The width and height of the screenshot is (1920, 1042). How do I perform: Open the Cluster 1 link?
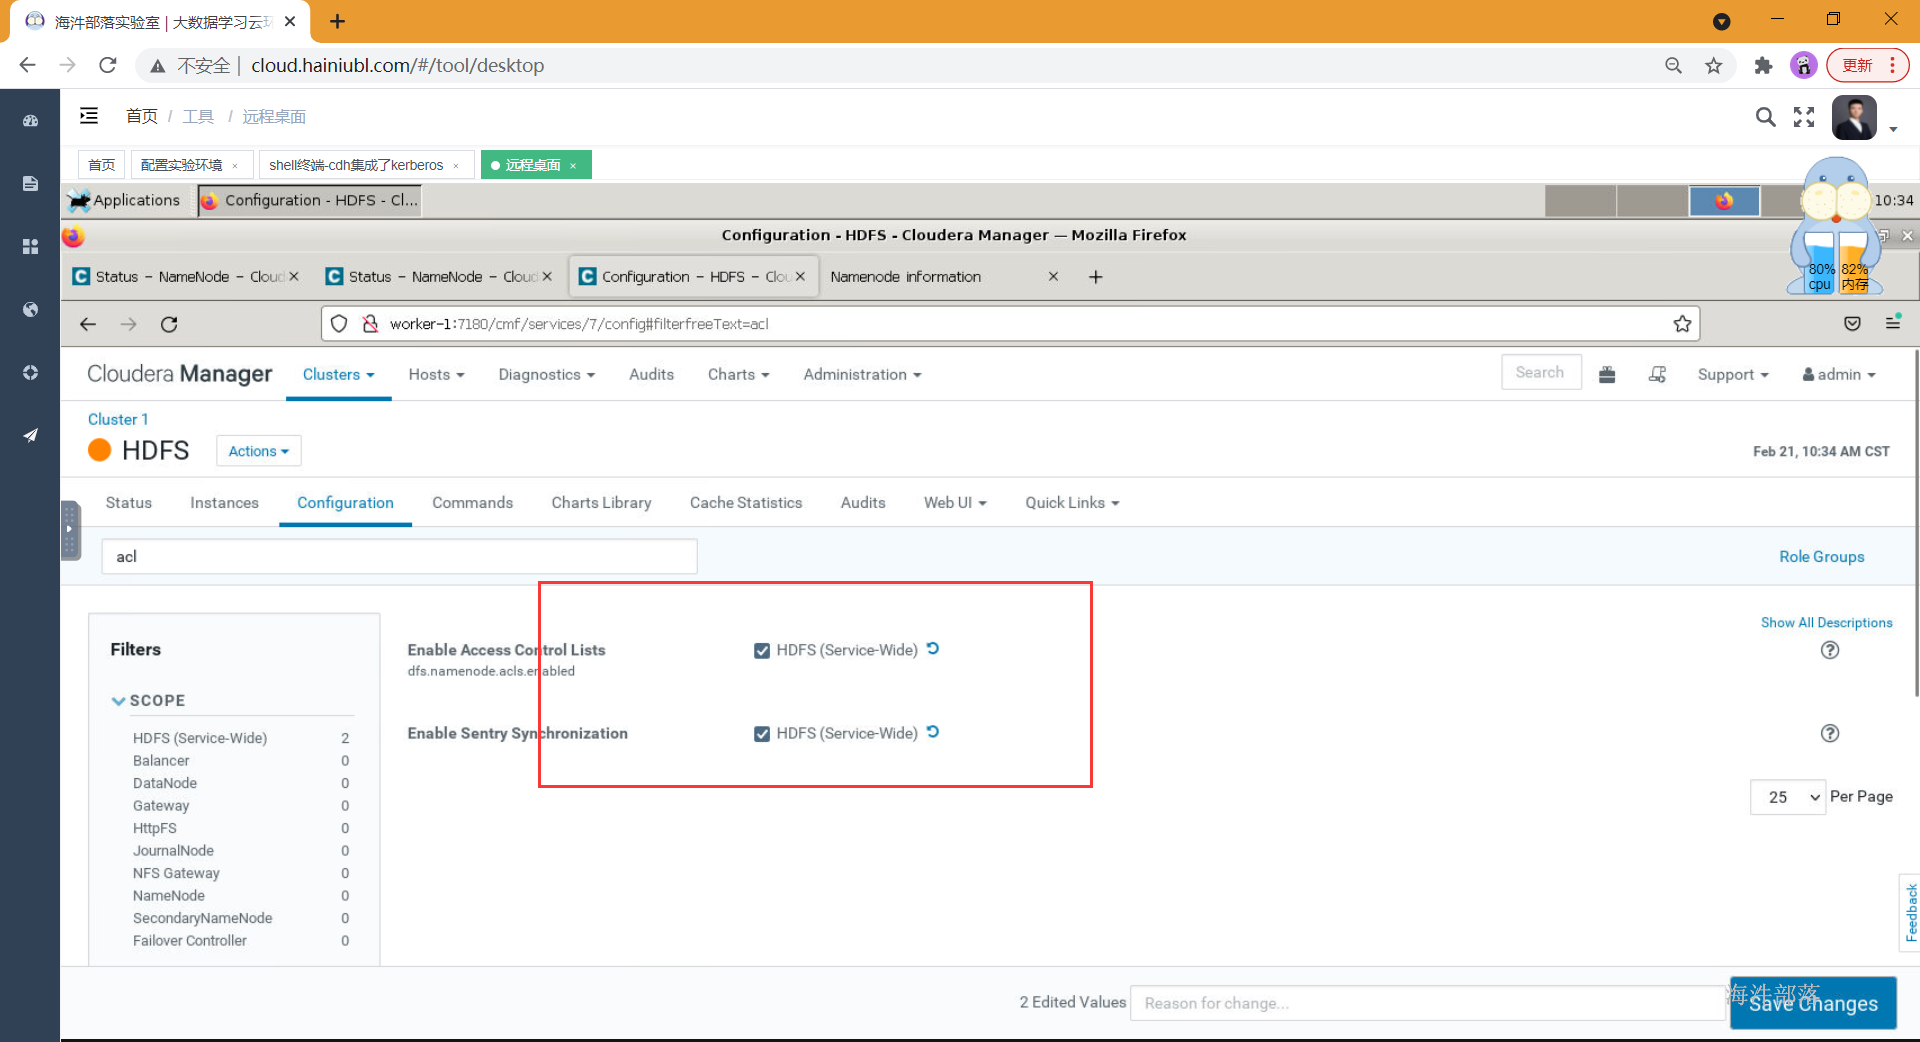pyautogui.click(x=118, y=419)
